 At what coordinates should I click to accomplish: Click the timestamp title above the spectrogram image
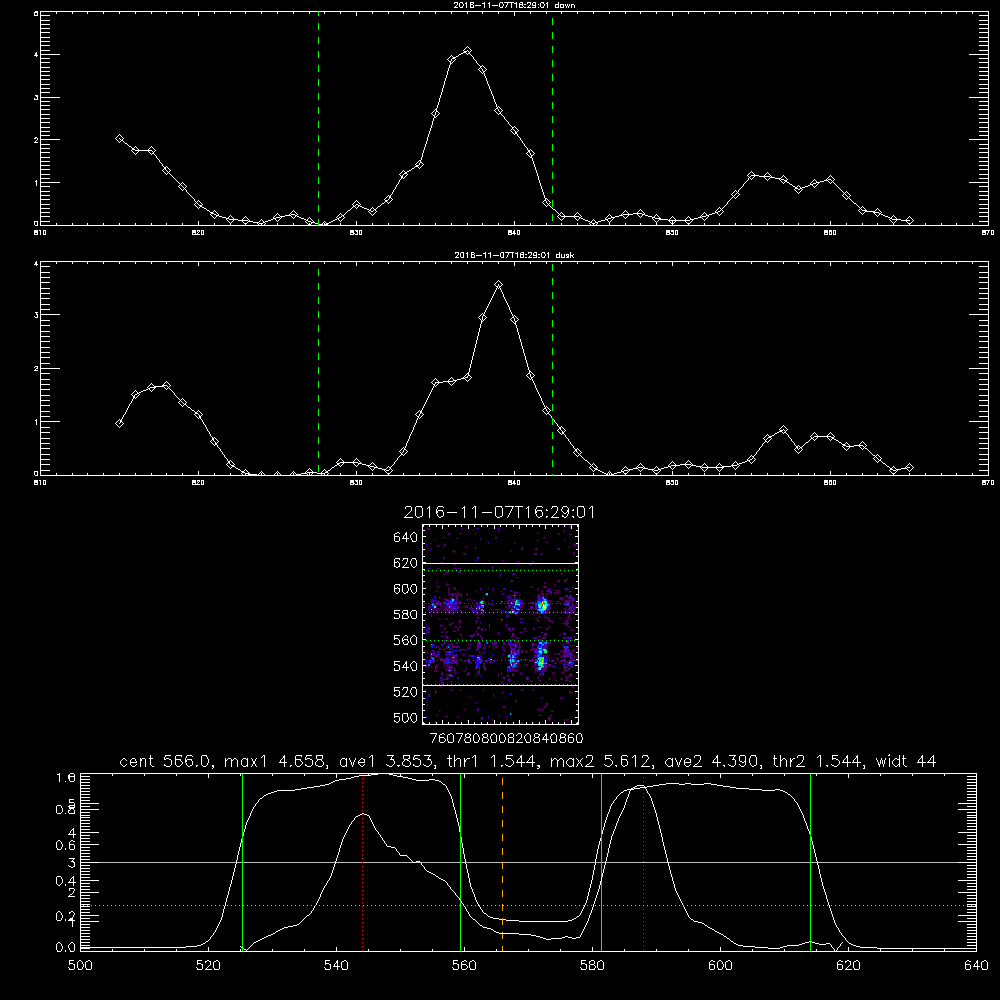pos(499,512)
